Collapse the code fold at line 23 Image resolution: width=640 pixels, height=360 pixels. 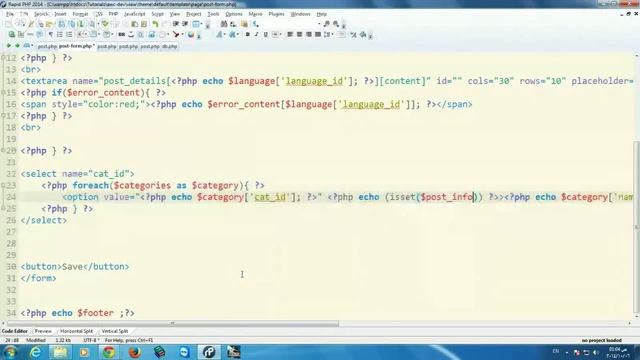3,185
